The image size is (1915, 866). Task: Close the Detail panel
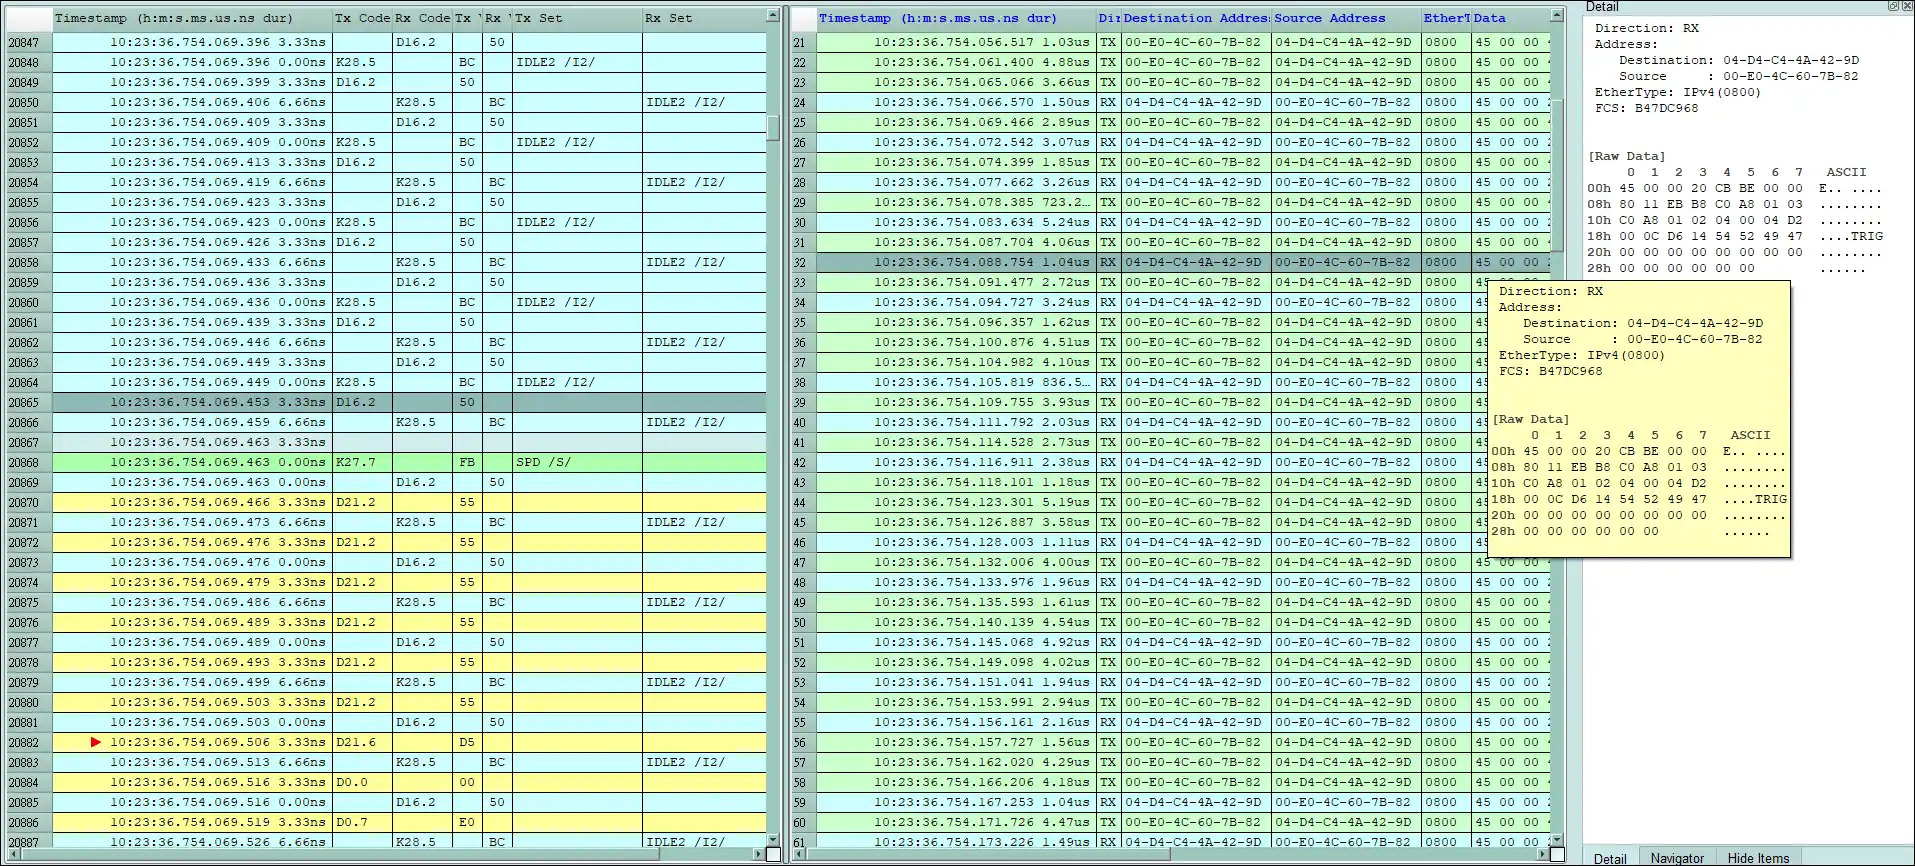[x=1907, y=6]
